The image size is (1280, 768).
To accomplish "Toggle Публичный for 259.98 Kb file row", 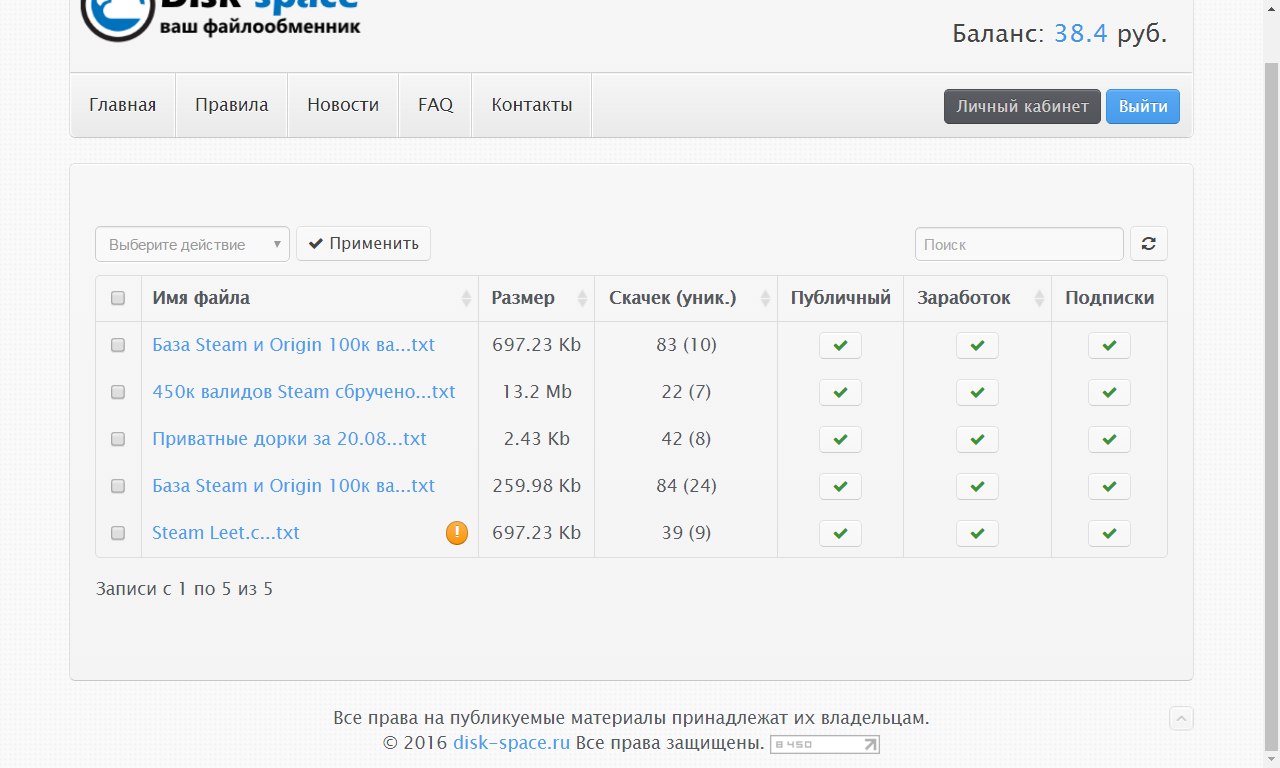I will coord(840,487).
